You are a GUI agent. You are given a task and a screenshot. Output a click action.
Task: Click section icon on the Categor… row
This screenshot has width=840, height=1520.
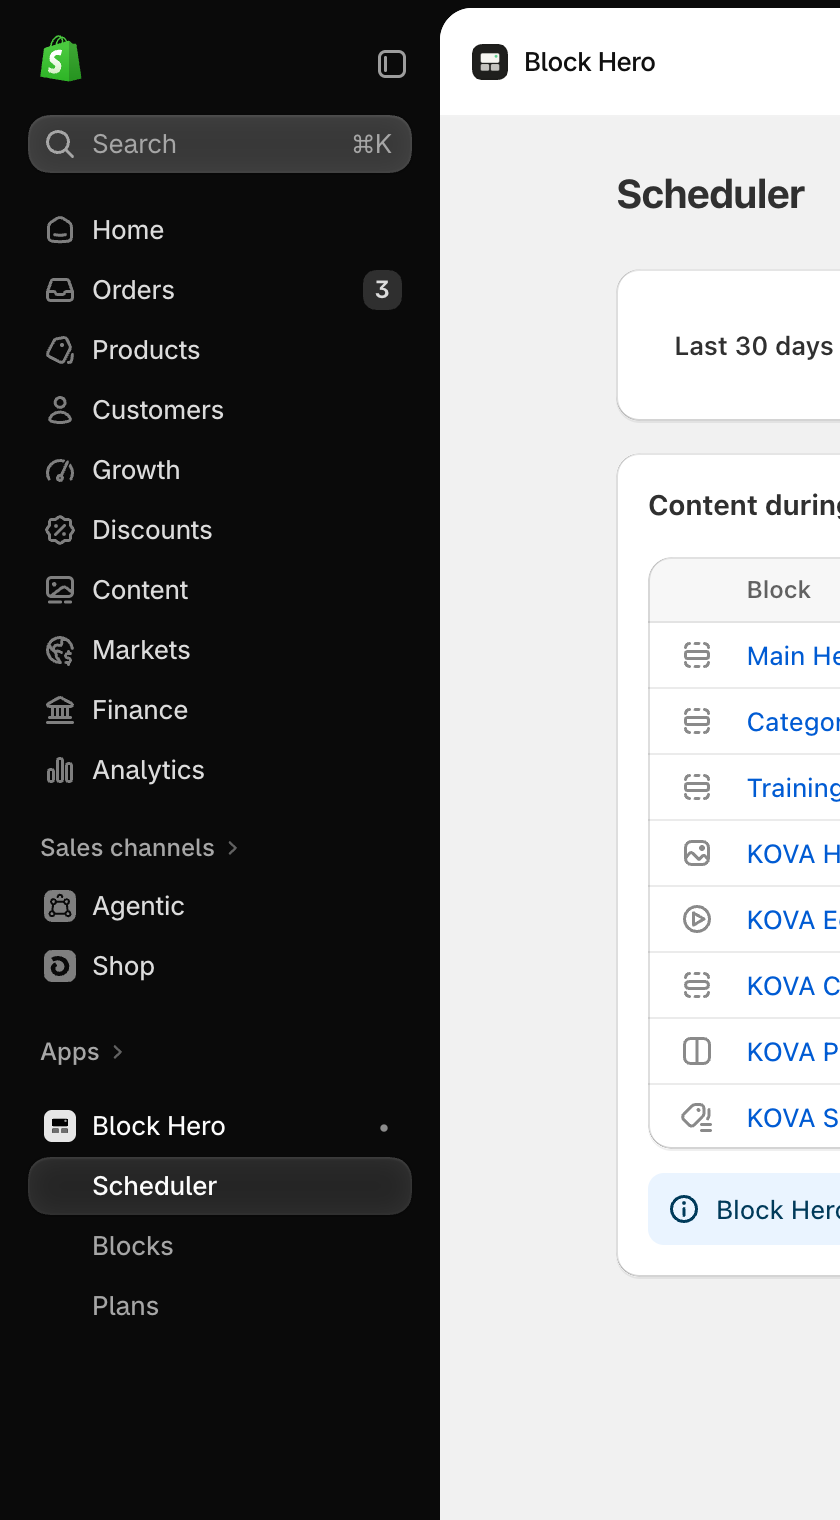697,721
